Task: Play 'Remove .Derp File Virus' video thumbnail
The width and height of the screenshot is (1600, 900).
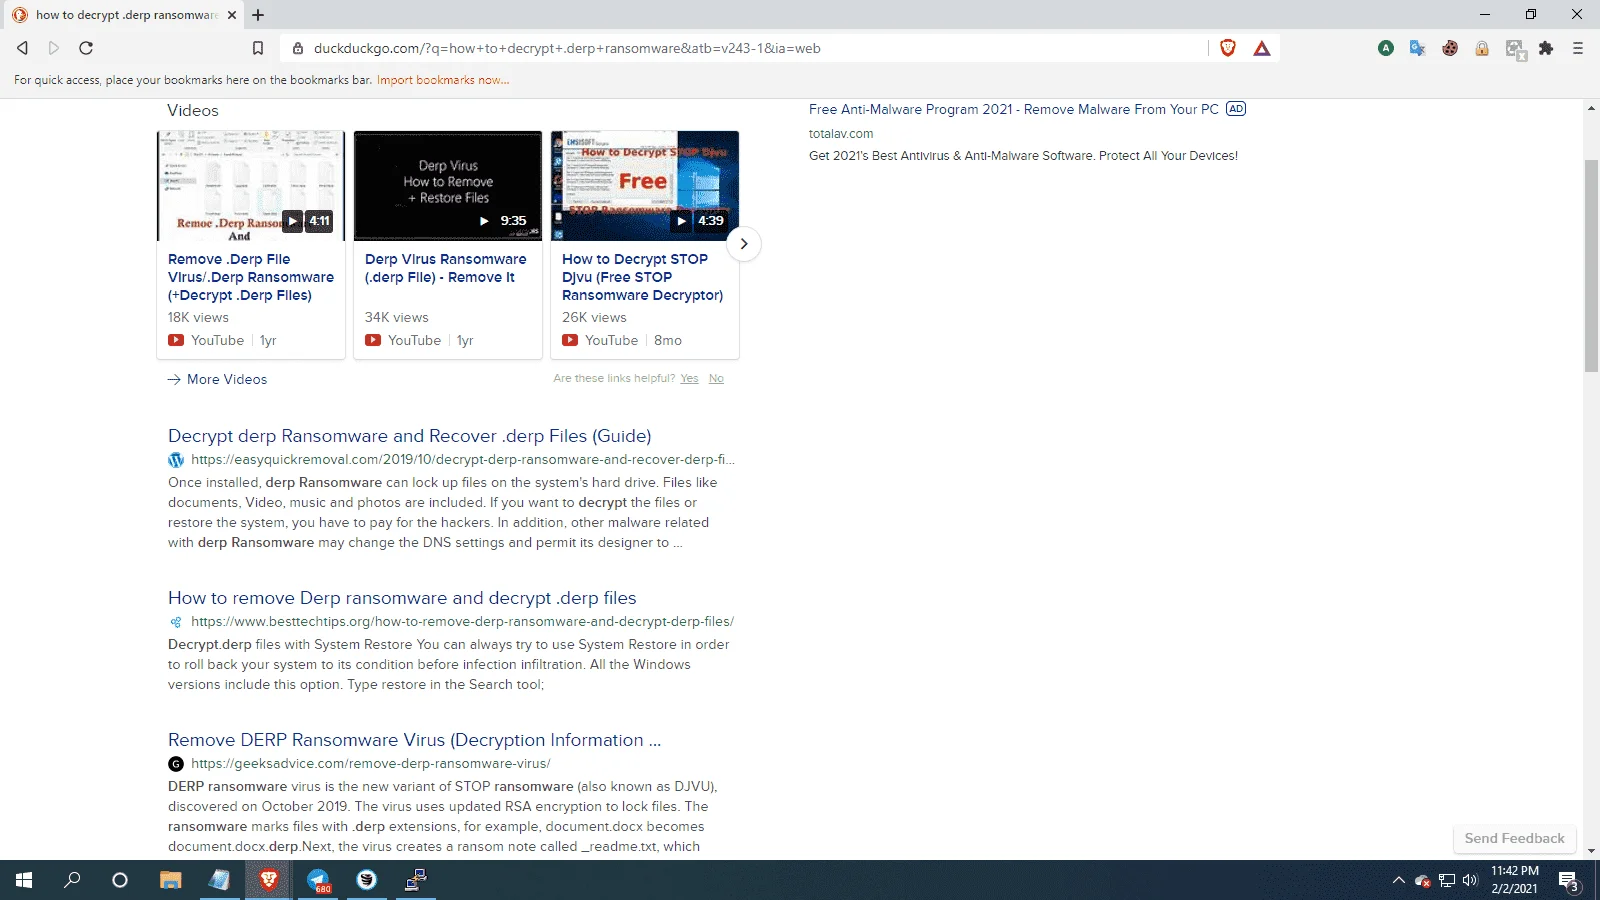Action: pyautogui.click(x=251, y=186)
